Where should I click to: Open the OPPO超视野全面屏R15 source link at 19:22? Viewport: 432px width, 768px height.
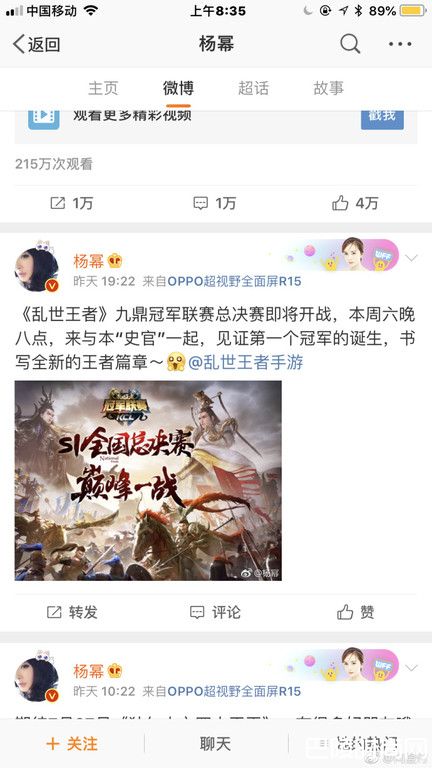pyautogui.click(x=234, y=281)
